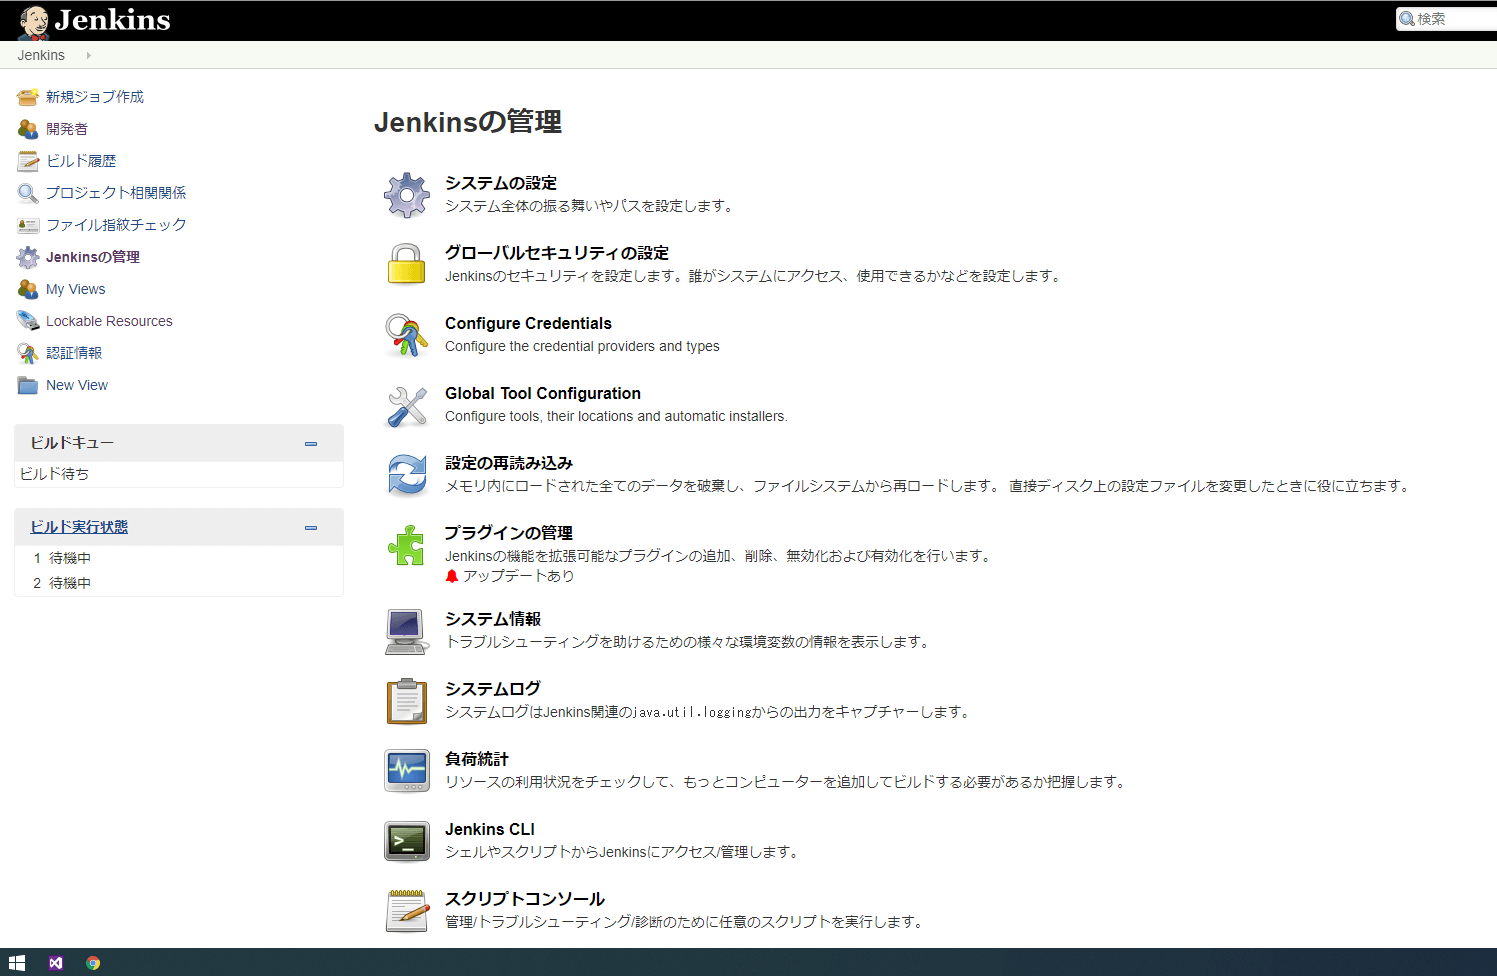Open システムの設定 title link
1497x976 pixels.
click(x=501, y=183)
